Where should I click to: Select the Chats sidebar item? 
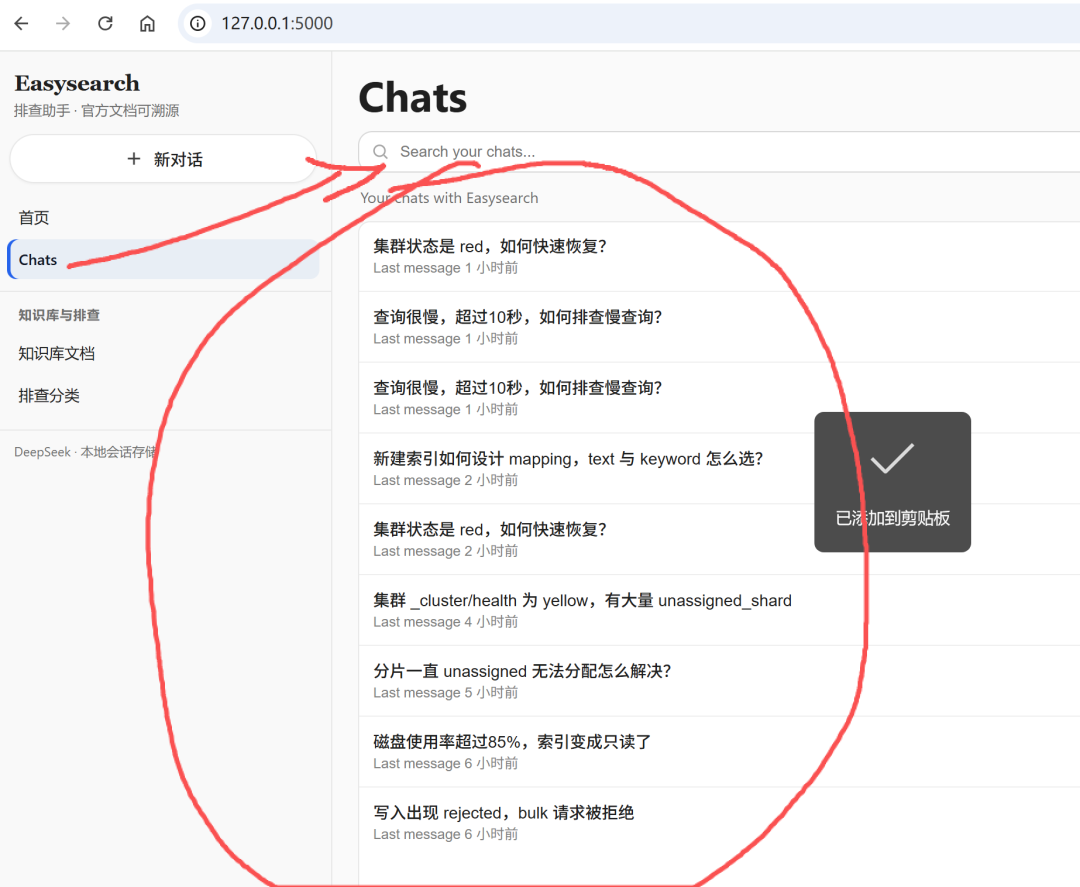coord(163,260)
